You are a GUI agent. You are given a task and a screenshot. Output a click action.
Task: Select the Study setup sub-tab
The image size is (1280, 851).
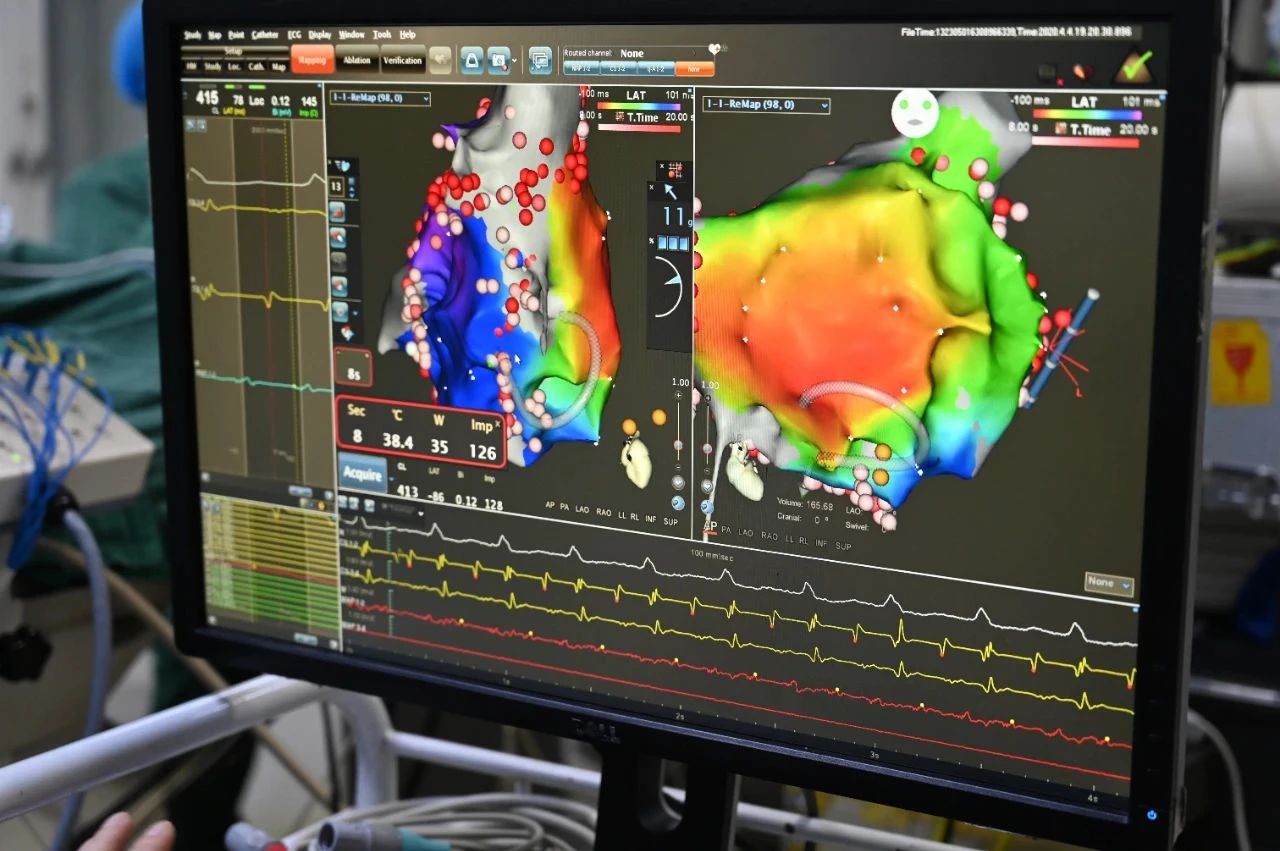click(x=213, y=67)
